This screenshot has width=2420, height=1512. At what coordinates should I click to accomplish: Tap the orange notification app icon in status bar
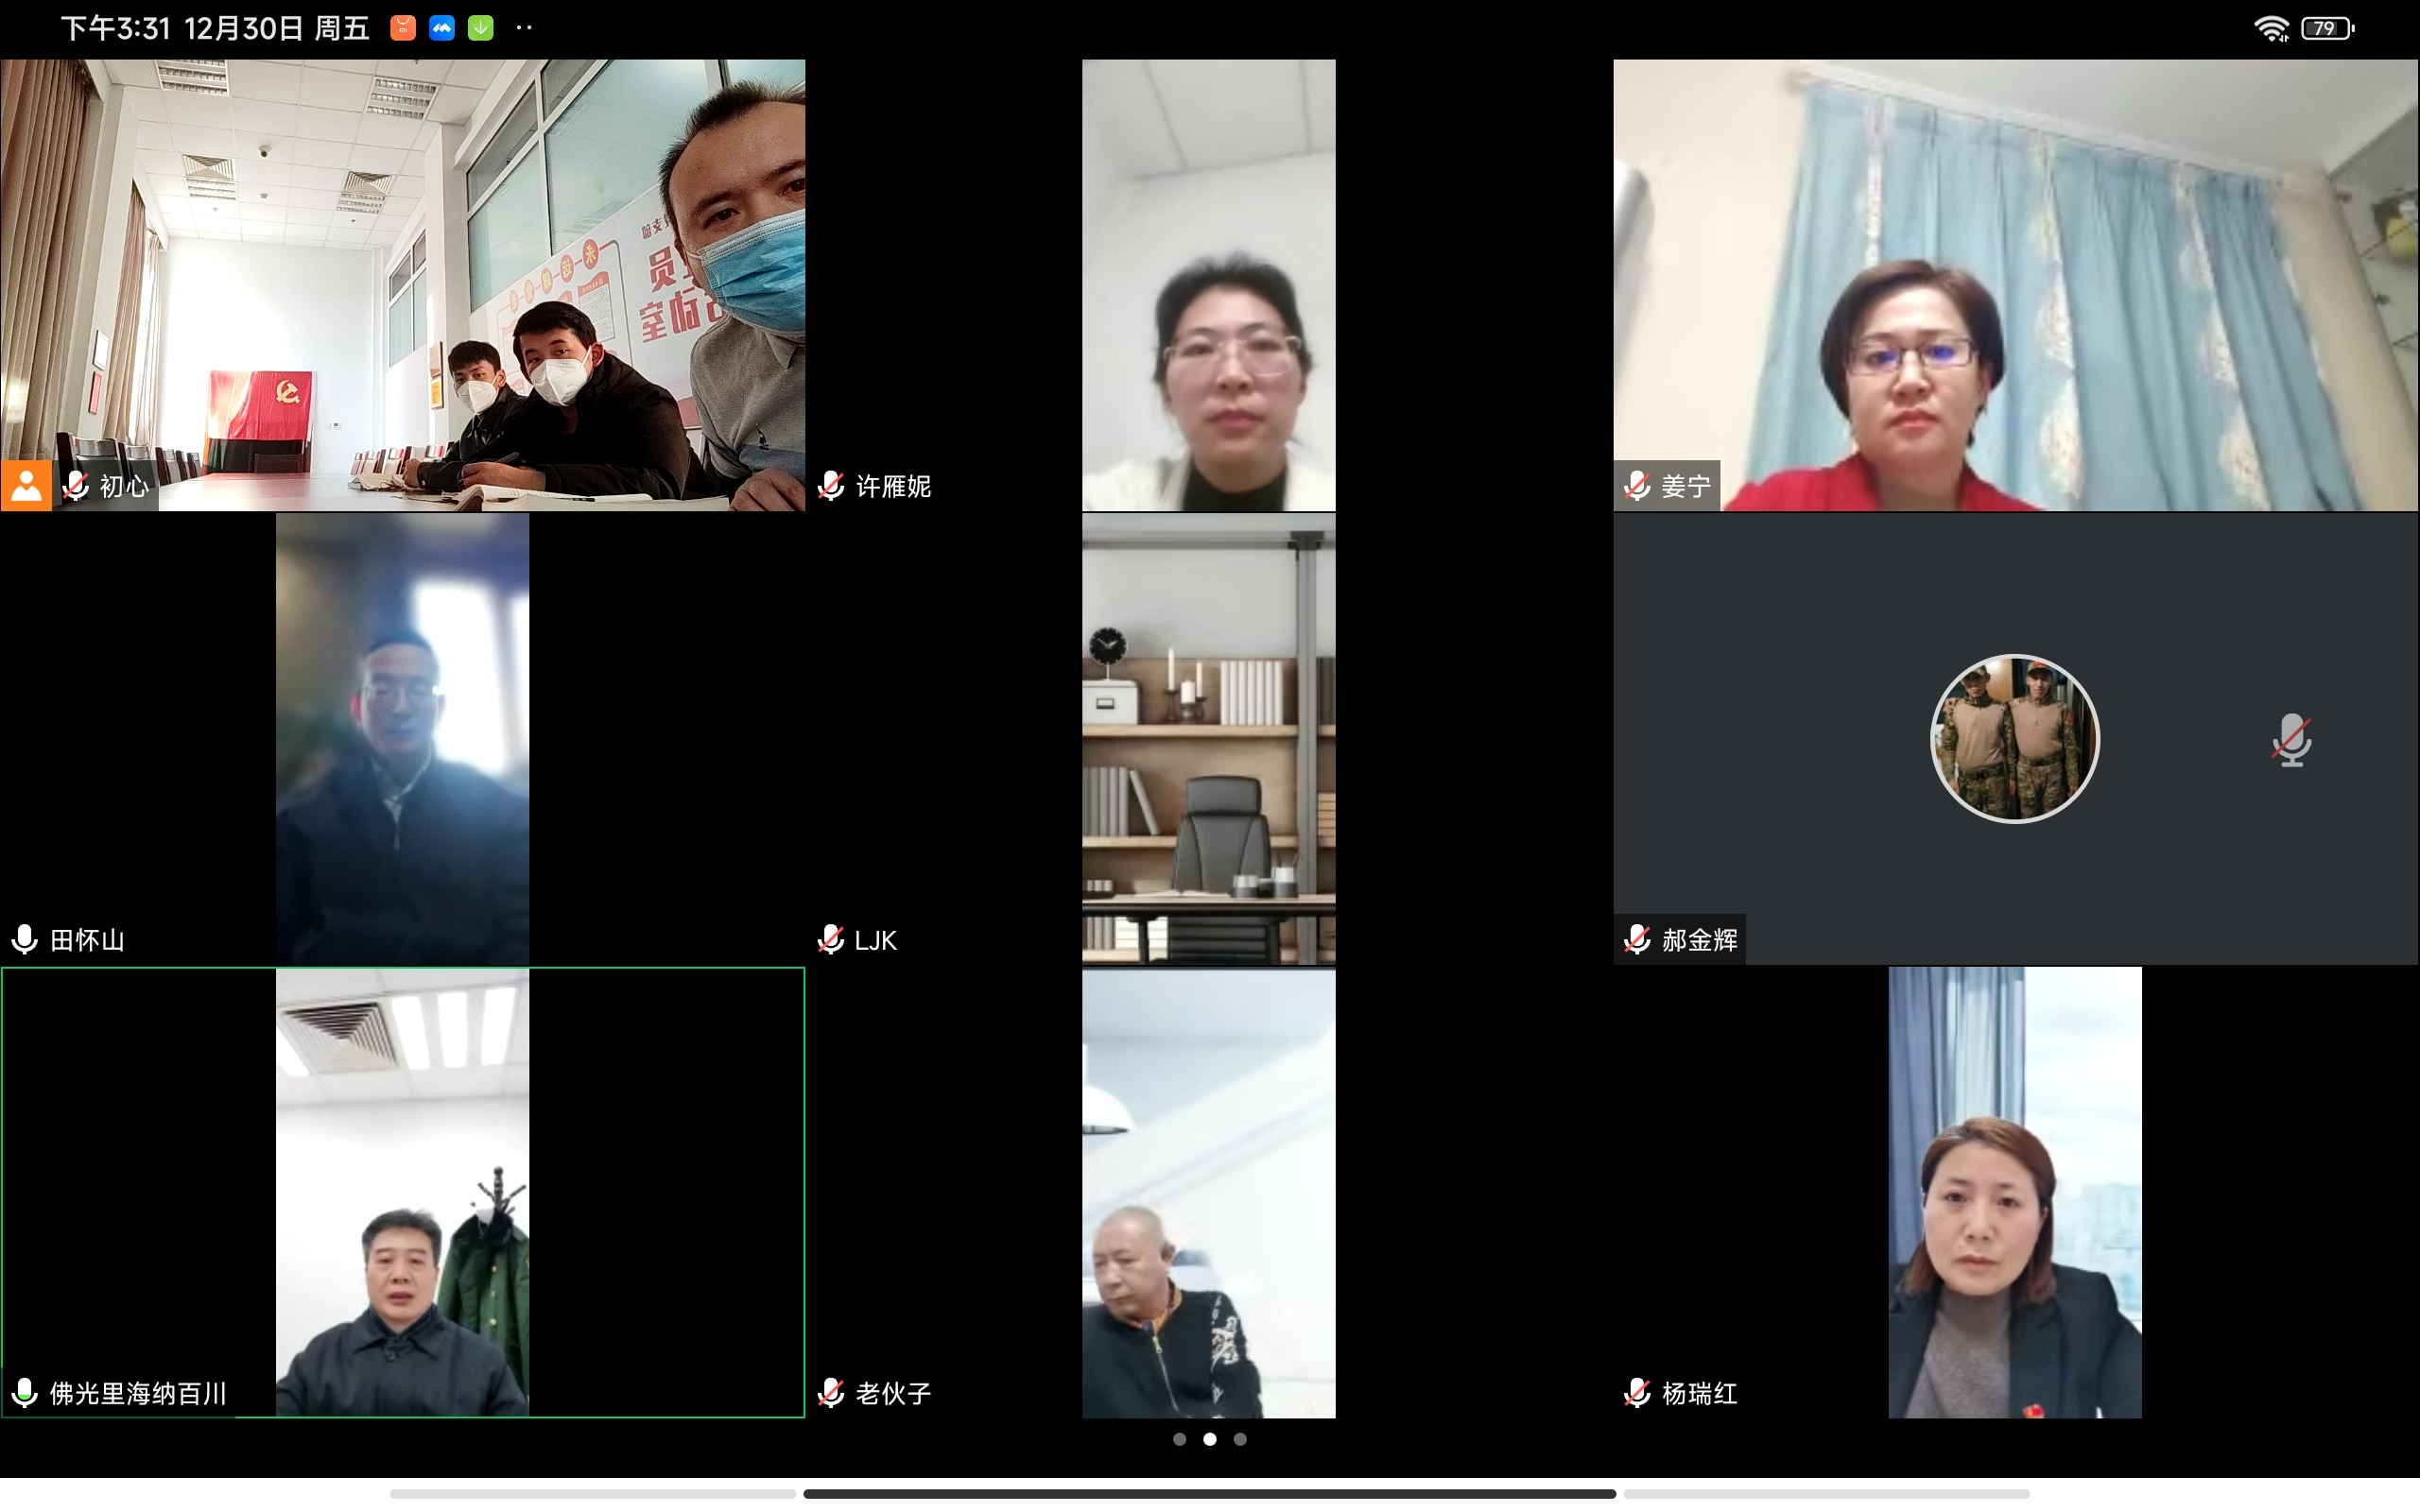[403, 28]
